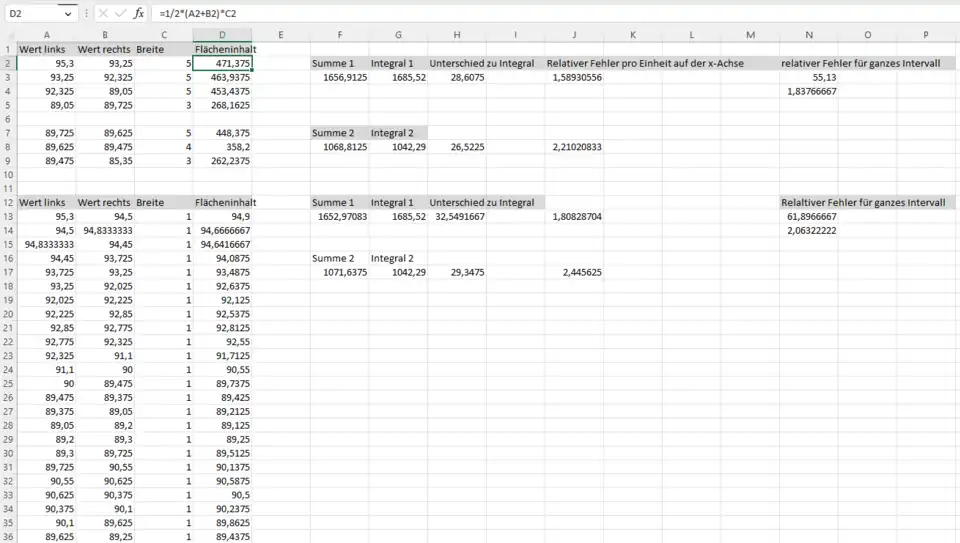Select the column D header
The image size is (960, 543).
pyautogui.click(x=222, y=35)
